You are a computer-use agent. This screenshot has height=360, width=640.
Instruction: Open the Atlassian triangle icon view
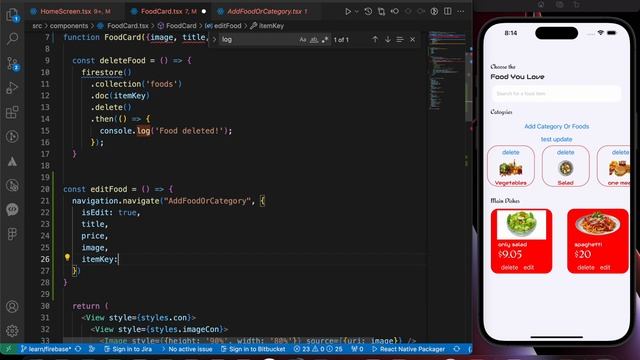click(12, 161)
